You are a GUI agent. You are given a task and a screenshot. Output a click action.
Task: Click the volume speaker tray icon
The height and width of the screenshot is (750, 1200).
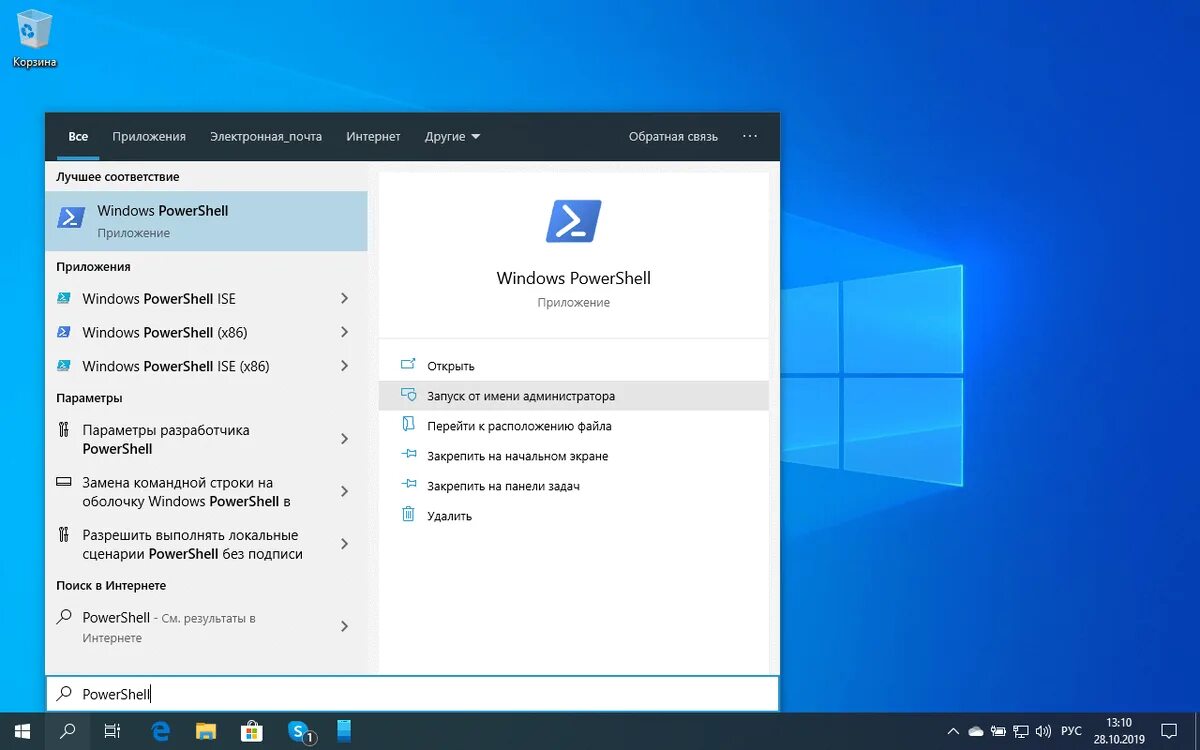(x=1043, y=732)
